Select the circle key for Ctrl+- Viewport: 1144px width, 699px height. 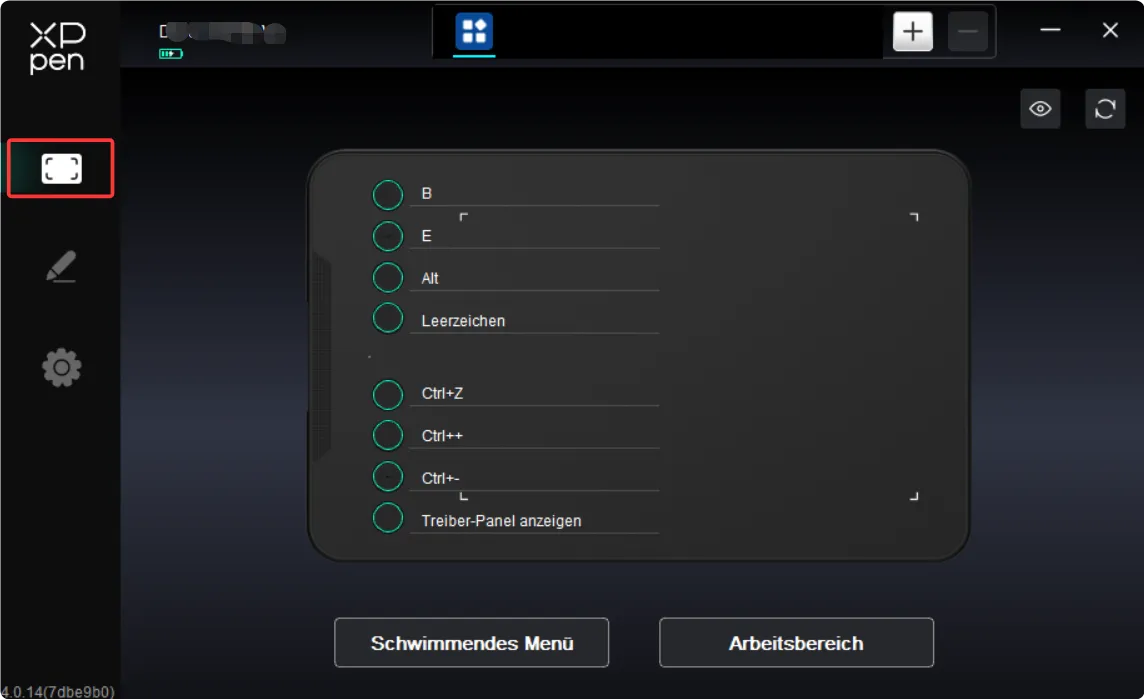click(387, 476)
